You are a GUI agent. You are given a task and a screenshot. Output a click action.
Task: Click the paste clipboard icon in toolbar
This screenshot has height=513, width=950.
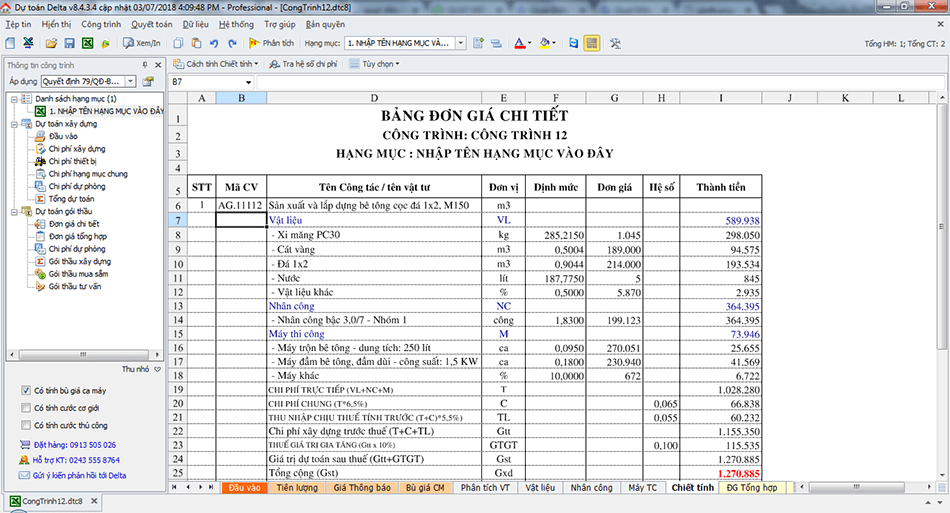click(x=196, y=44)
